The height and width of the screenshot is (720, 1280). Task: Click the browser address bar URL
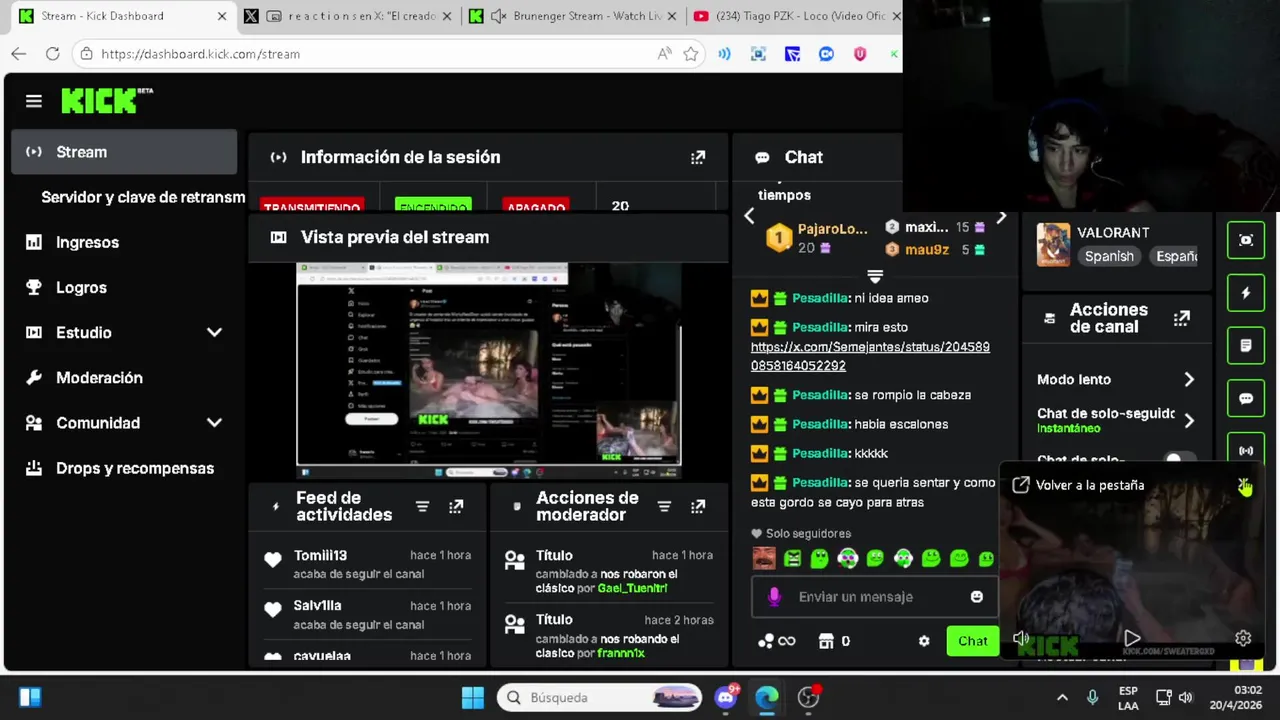tap(200, 54)
